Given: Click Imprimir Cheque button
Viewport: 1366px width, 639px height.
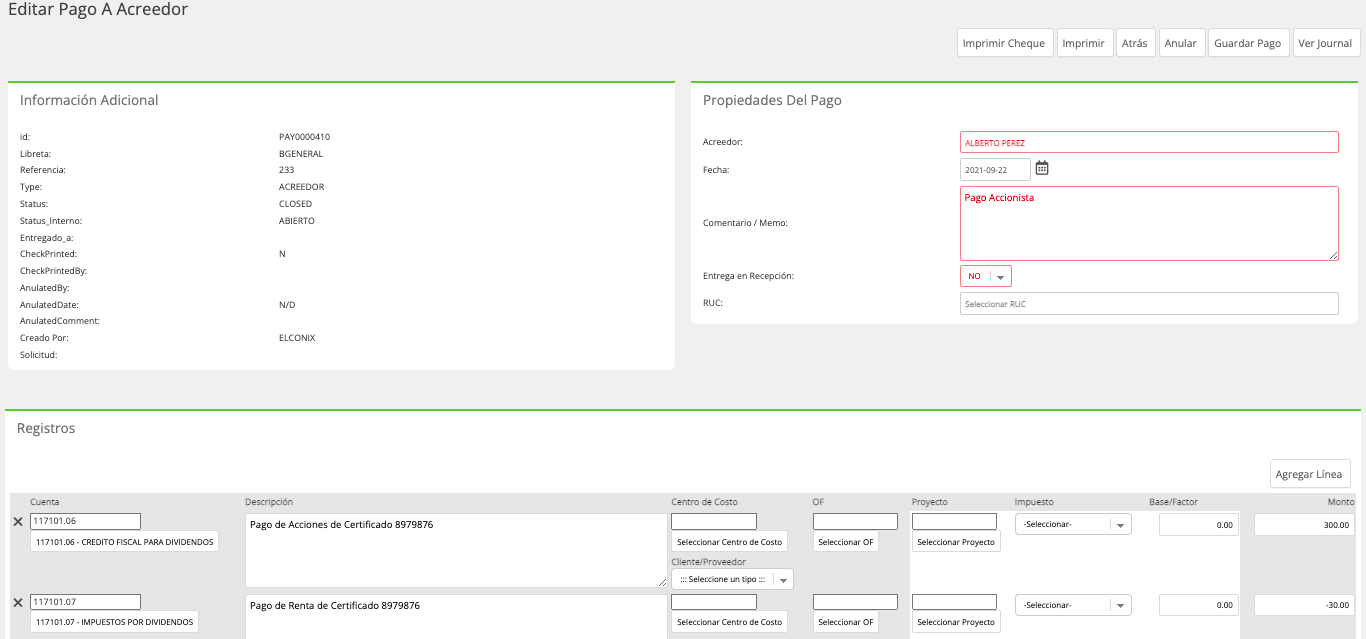Looking at the screenshot, I should click(x=1005, y=43).
